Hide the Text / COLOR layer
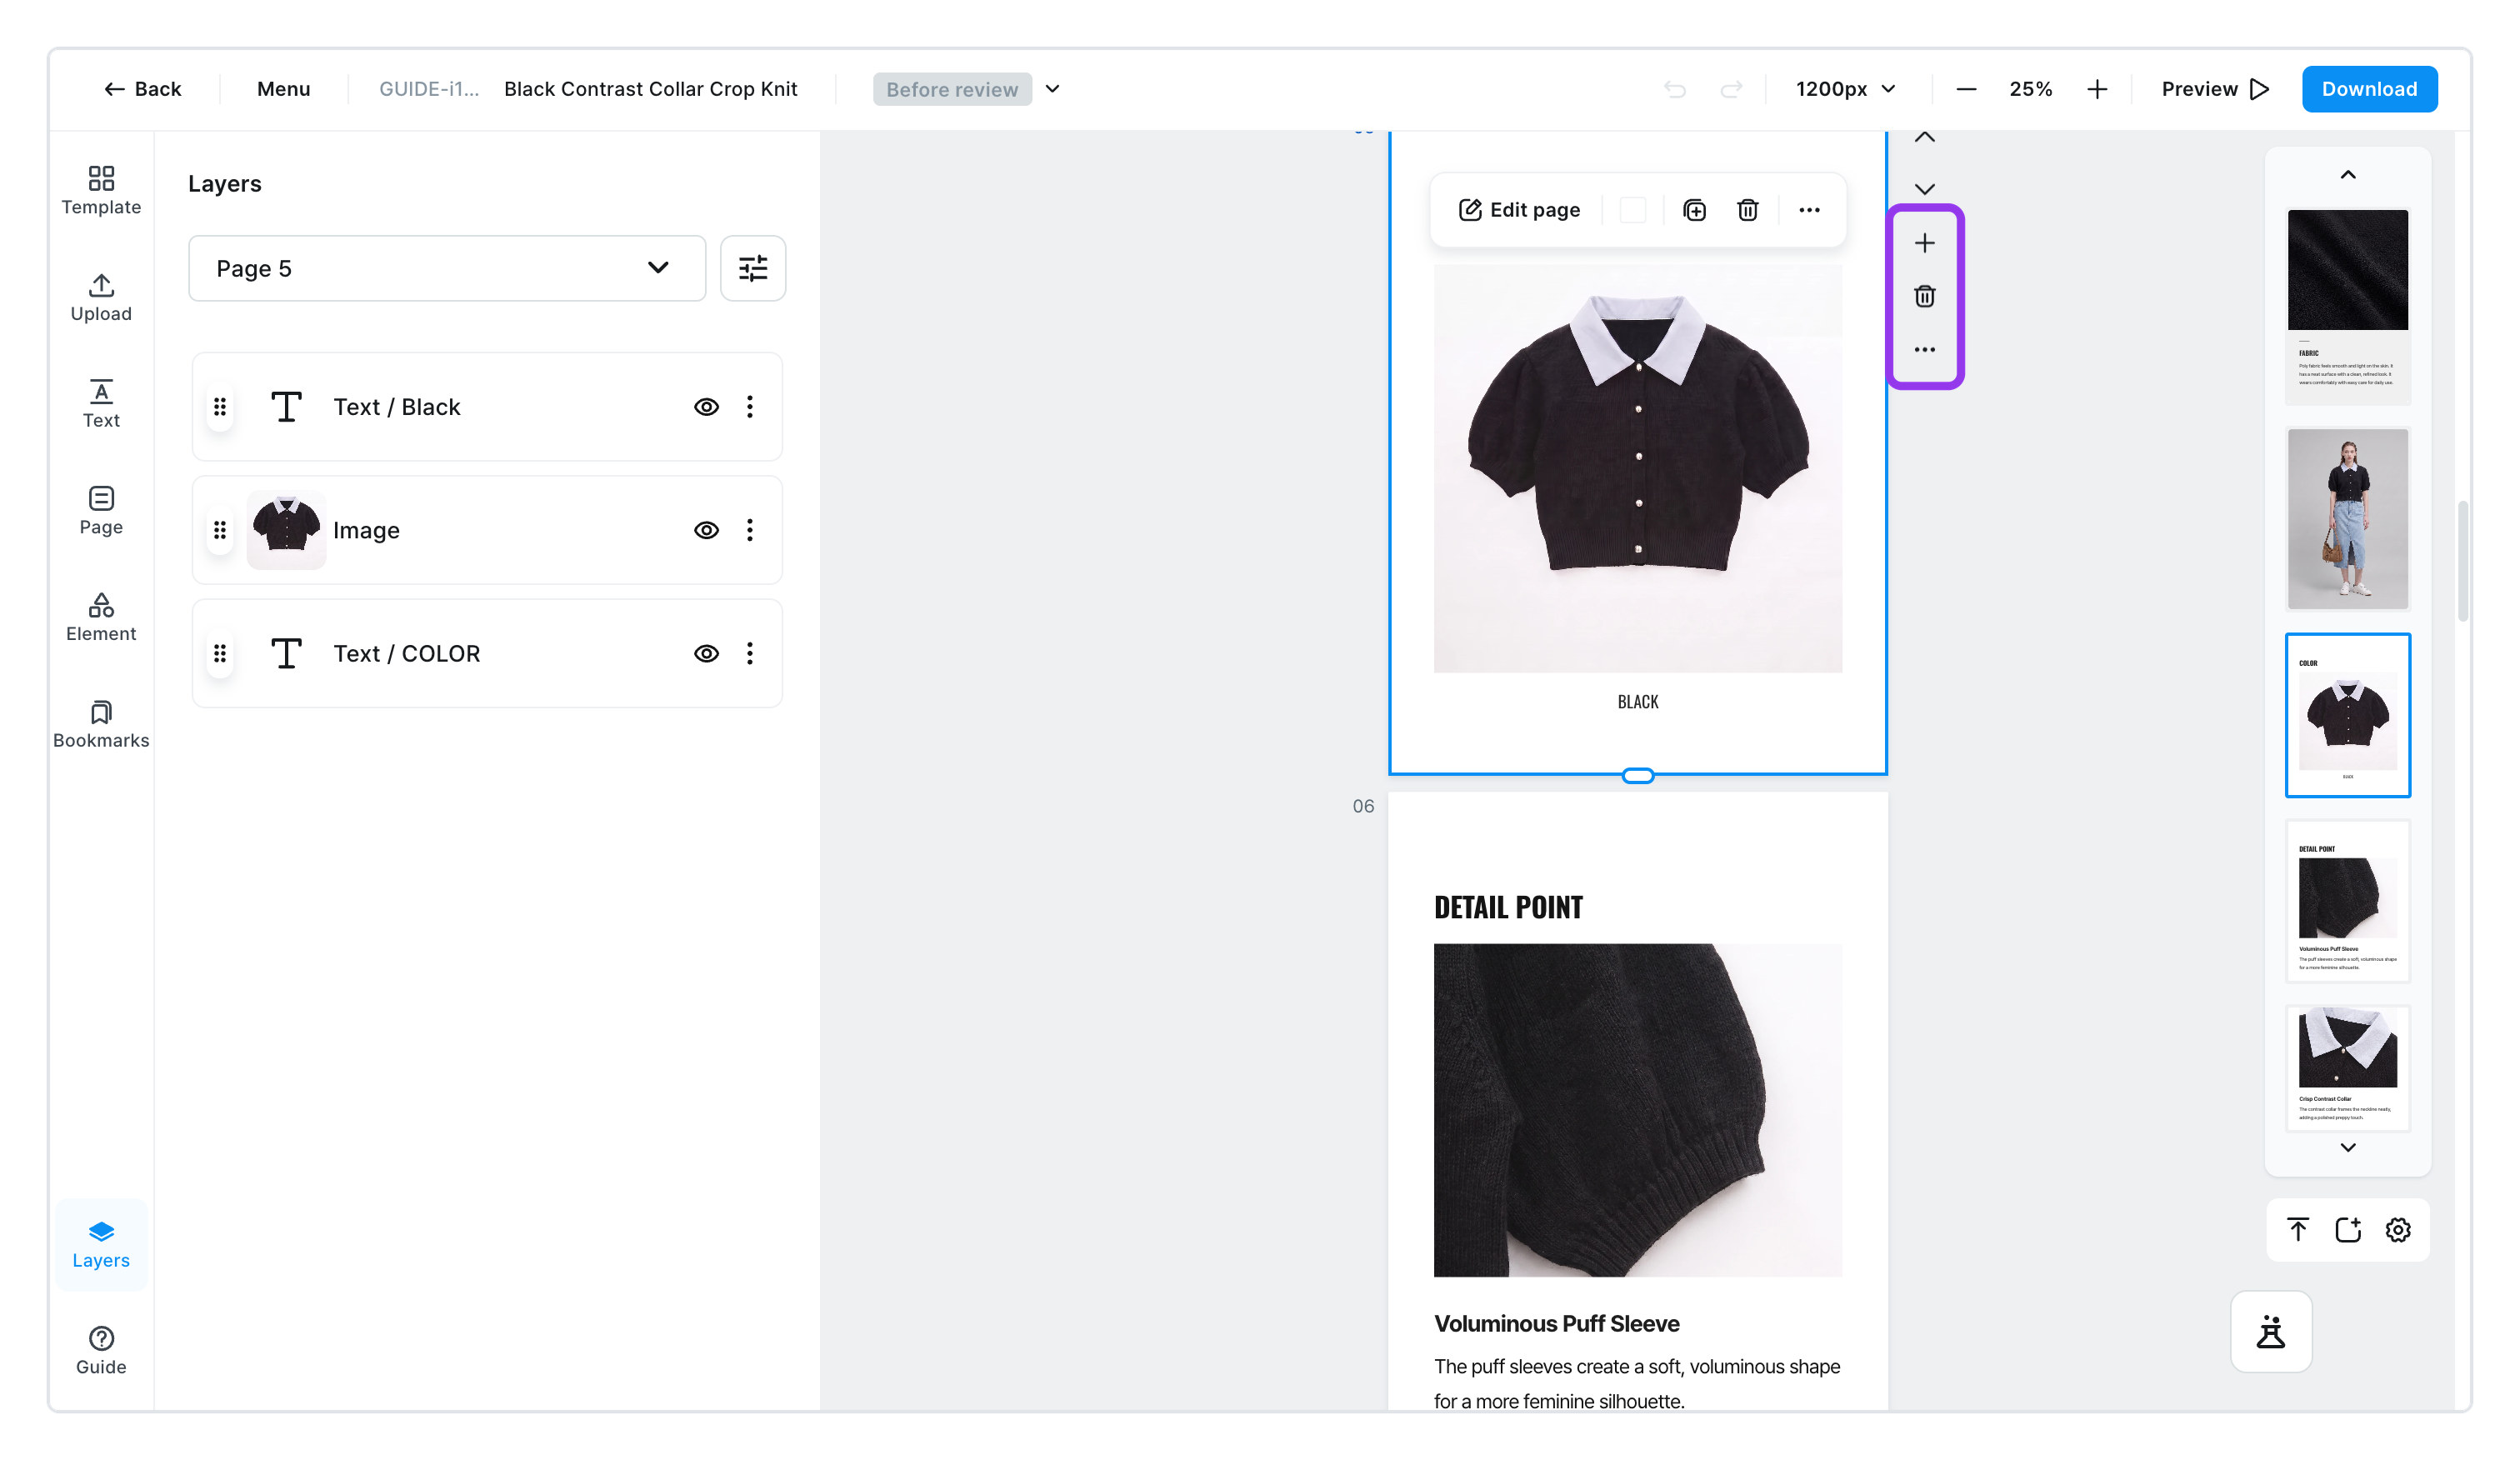2520x1460 pixels. point(706,653)
